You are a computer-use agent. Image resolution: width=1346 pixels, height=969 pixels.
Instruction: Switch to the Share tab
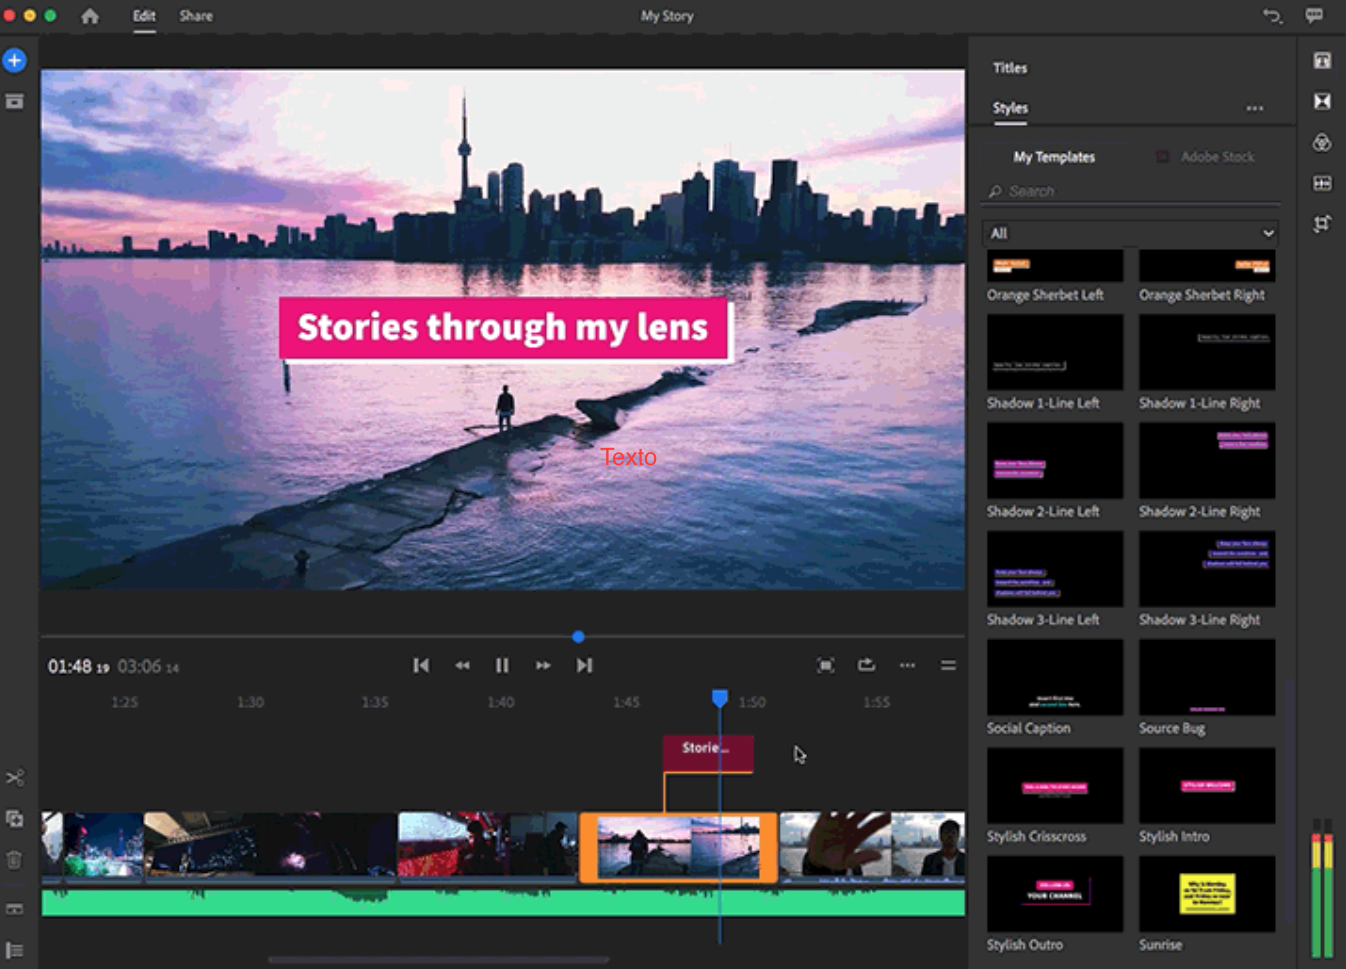point(195,16)
